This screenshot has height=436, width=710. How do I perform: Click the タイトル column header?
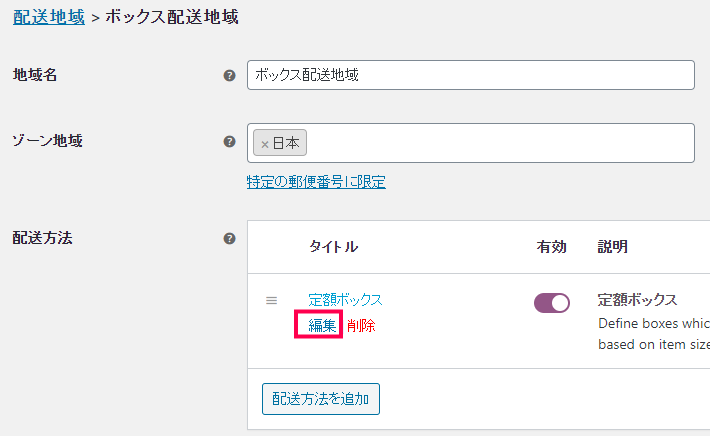click(333, 246)
